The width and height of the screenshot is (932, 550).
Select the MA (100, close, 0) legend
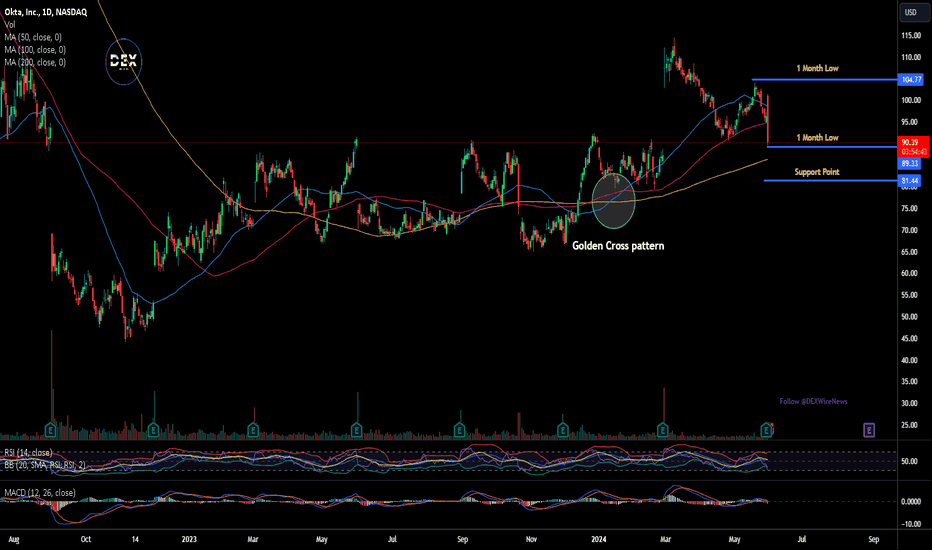35,50
